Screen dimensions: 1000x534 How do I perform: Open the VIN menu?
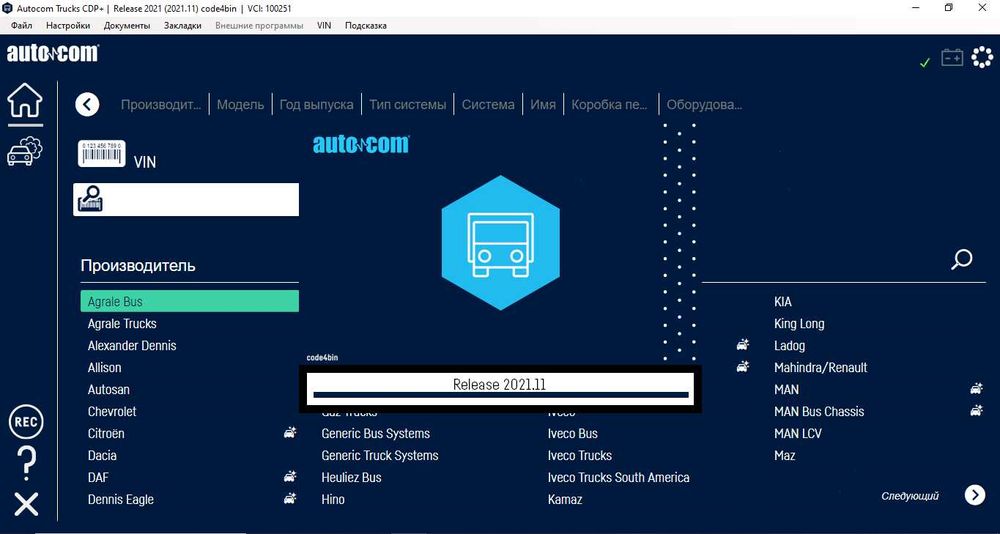click(324, 26)
